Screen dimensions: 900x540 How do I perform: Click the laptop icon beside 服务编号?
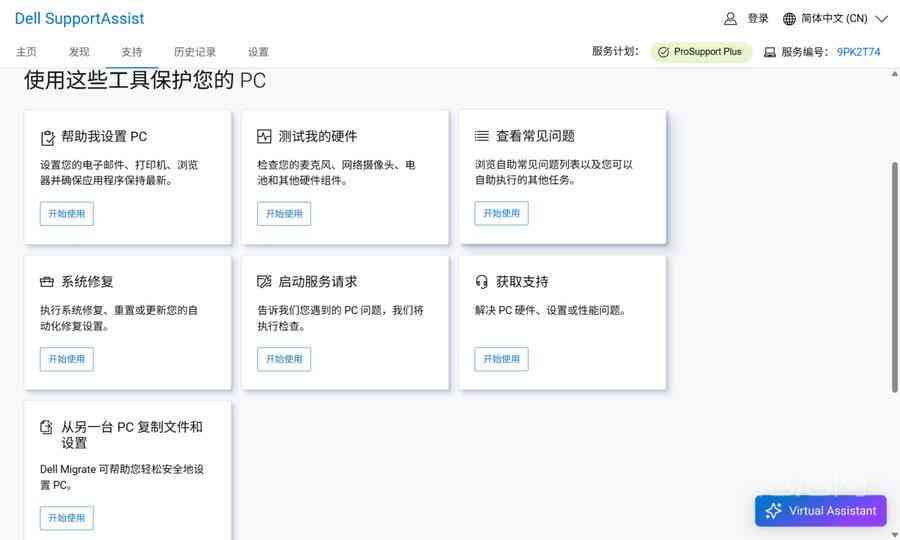[x=770, y=52]
